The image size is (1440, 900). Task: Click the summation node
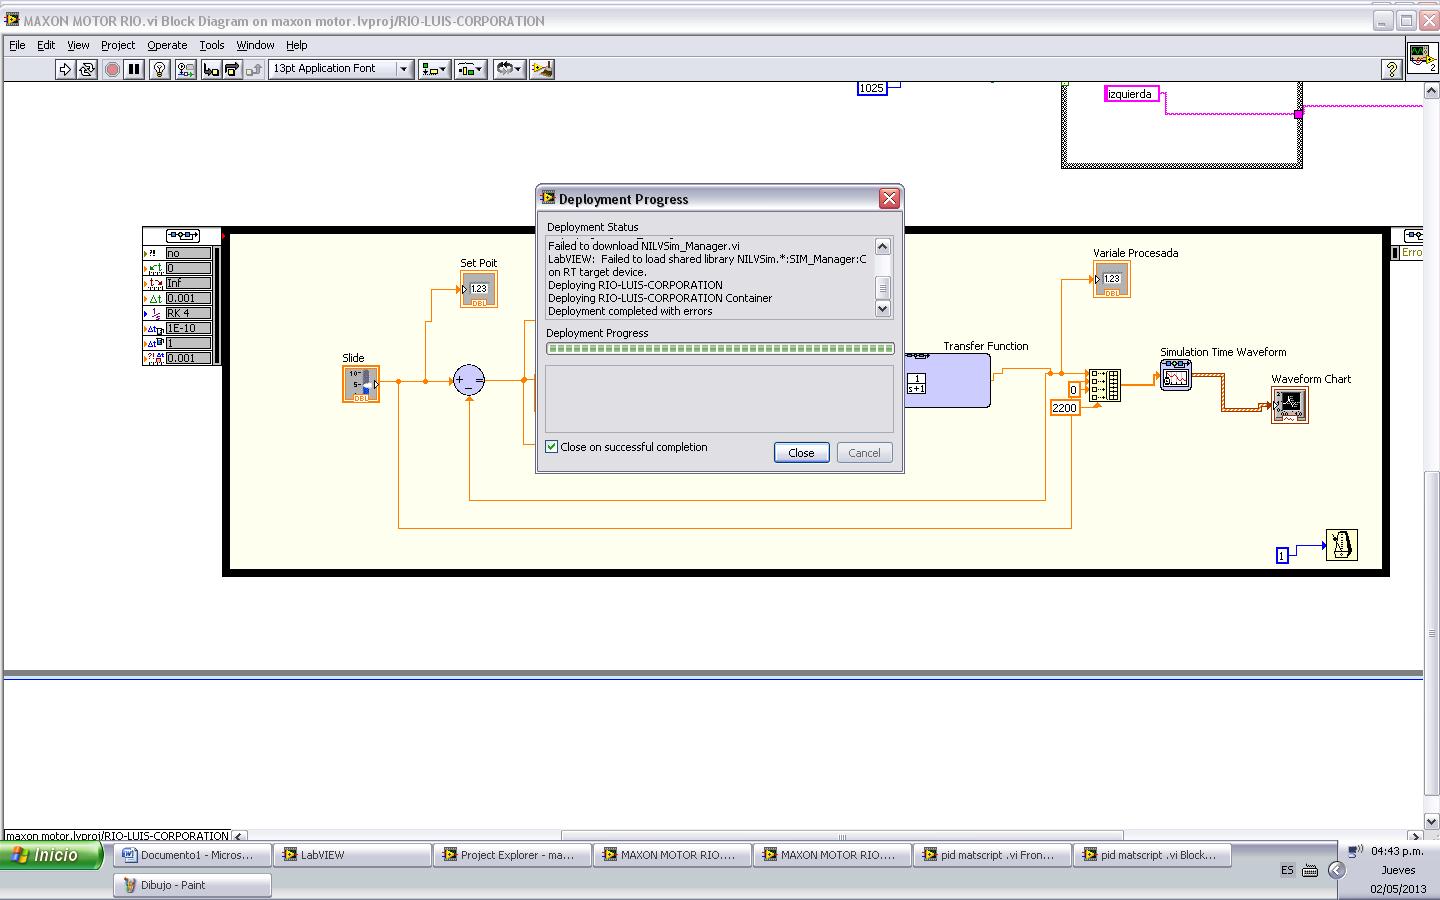[x=469, y=380]
